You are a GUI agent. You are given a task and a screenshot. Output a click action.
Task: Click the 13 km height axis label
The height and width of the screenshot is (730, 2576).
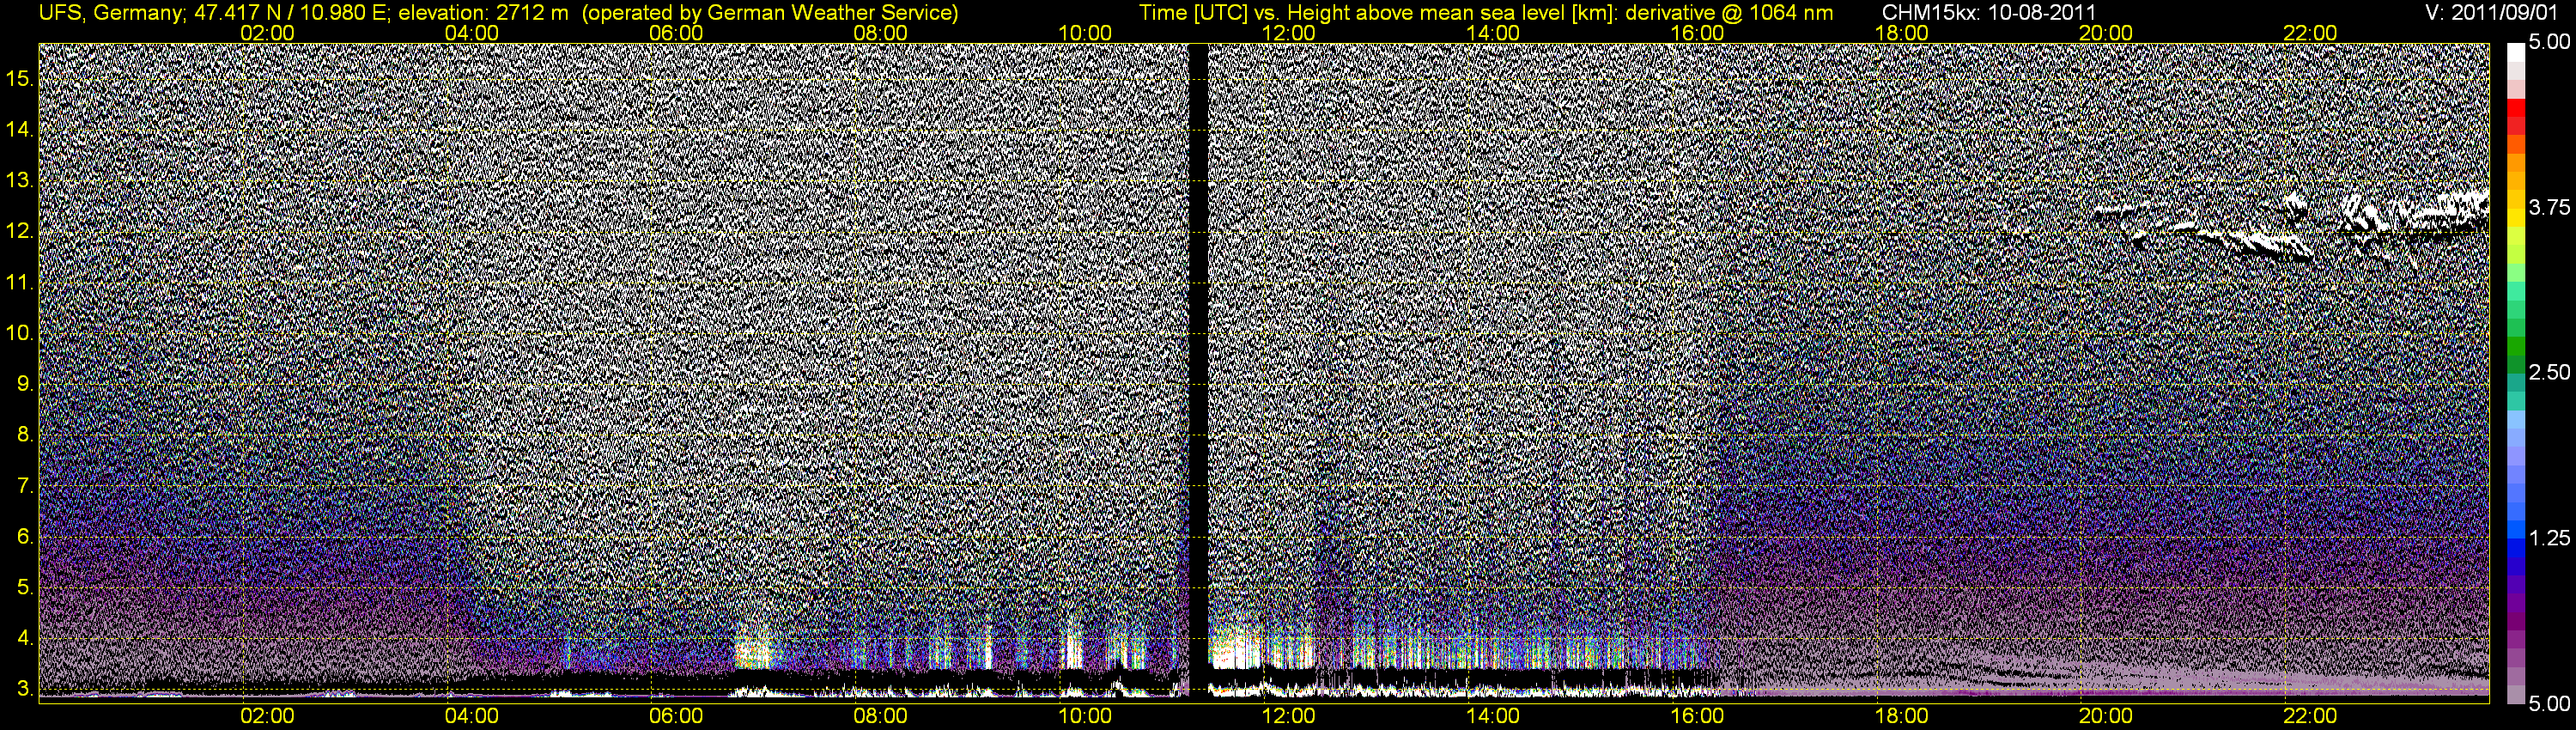(x=19, y=180)
